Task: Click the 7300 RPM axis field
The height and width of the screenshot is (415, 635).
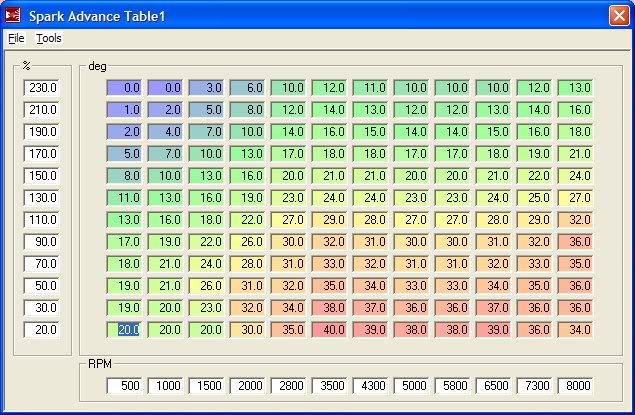Action: click(534, 385)
